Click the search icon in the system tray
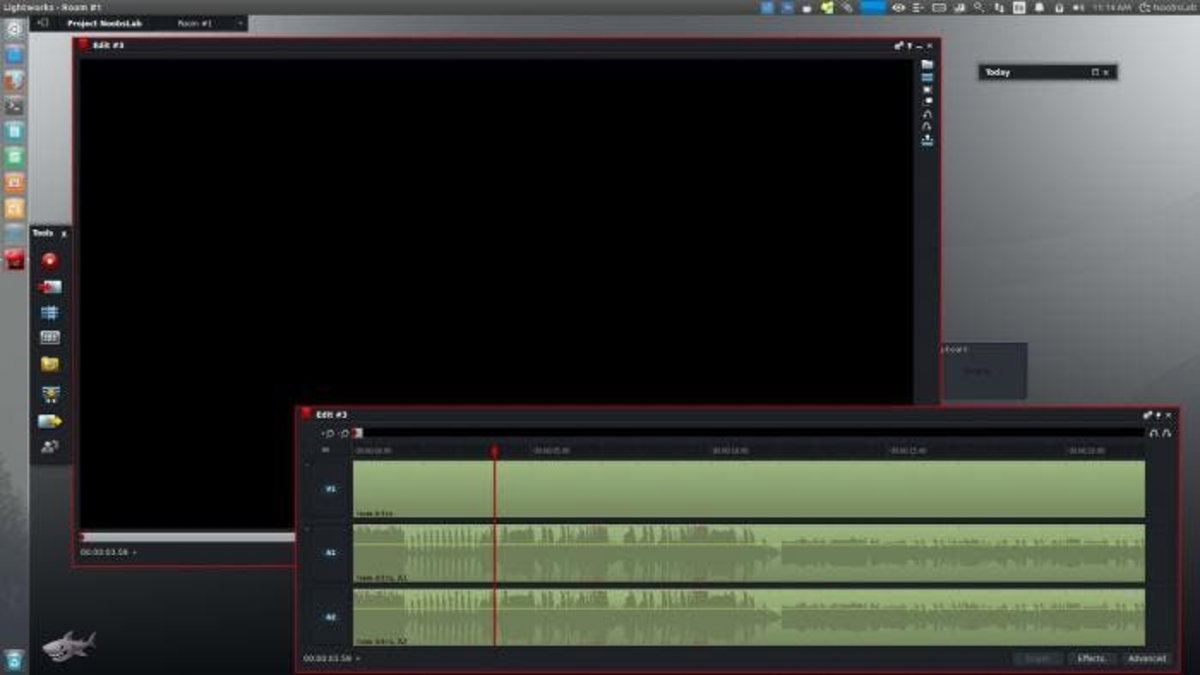This screenshot has width=1200, height=675. click(978, 7)
